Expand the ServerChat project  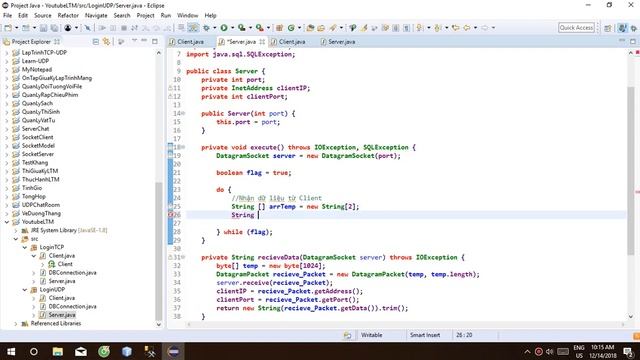point(7,129)
